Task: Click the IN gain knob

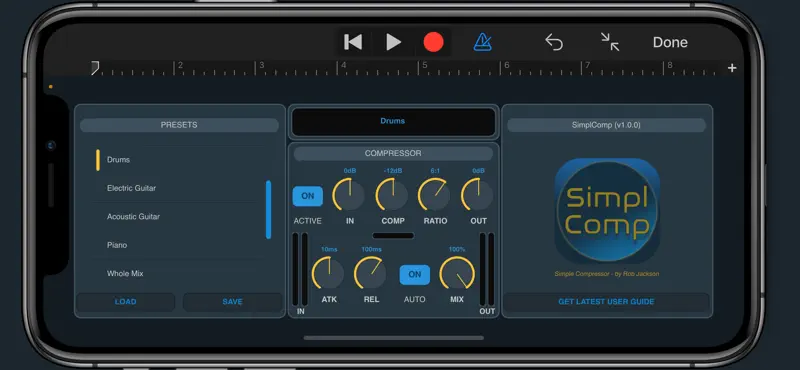Action: (x=349, y=194)
